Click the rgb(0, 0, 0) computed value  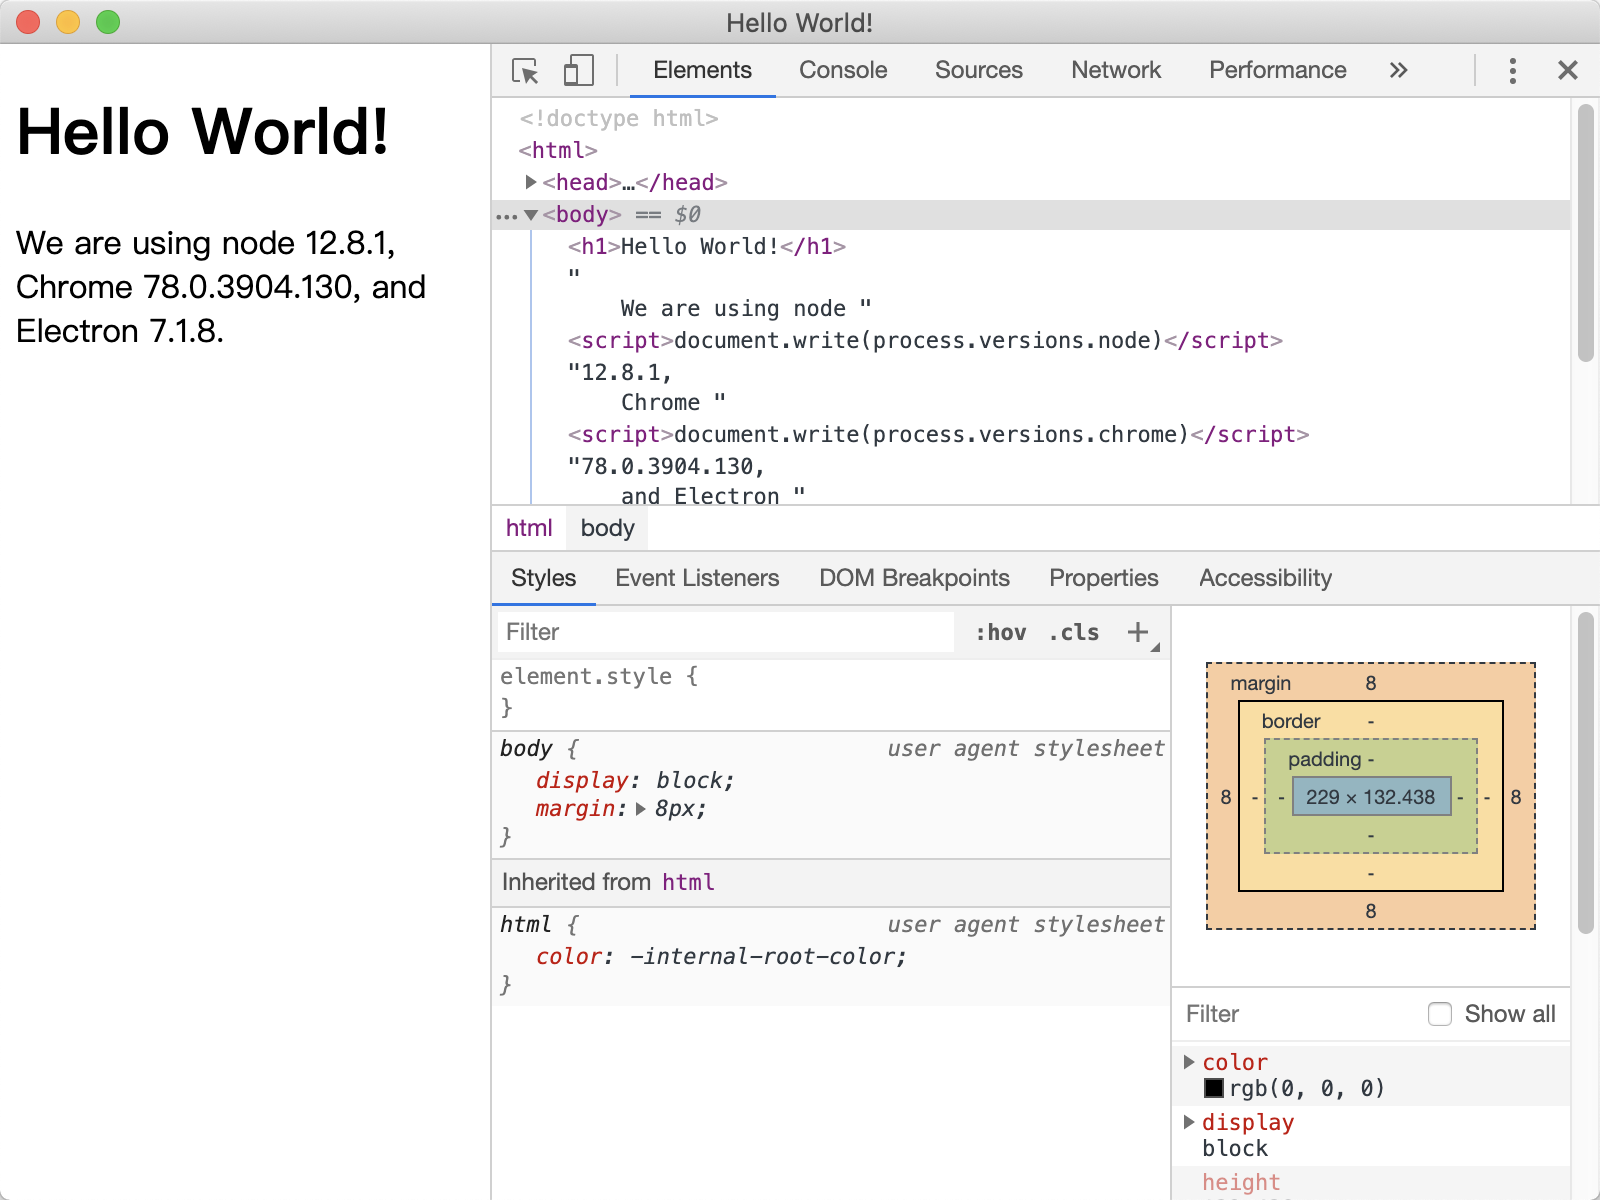pyautogui.click(x=1307, y=1088)
